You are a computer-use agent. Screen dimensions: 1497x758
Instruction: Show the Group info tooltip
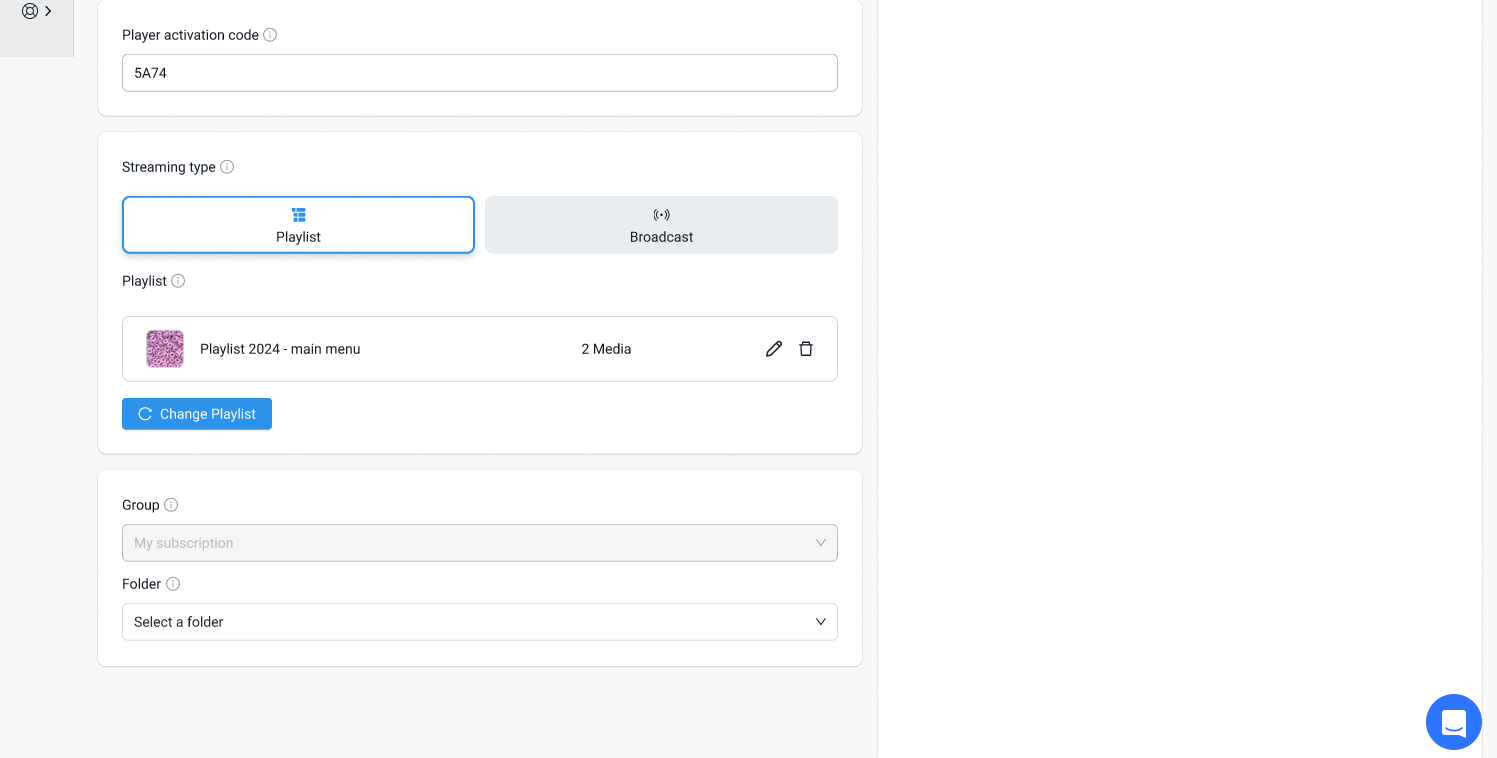171,505
